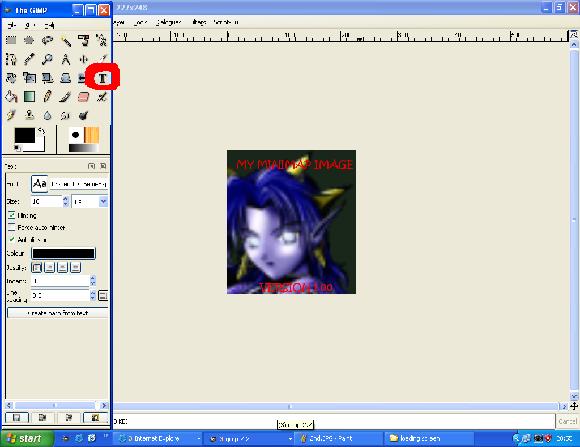
Task: Click the Indent spinner arrows
Action: click(x=93, y=280)
